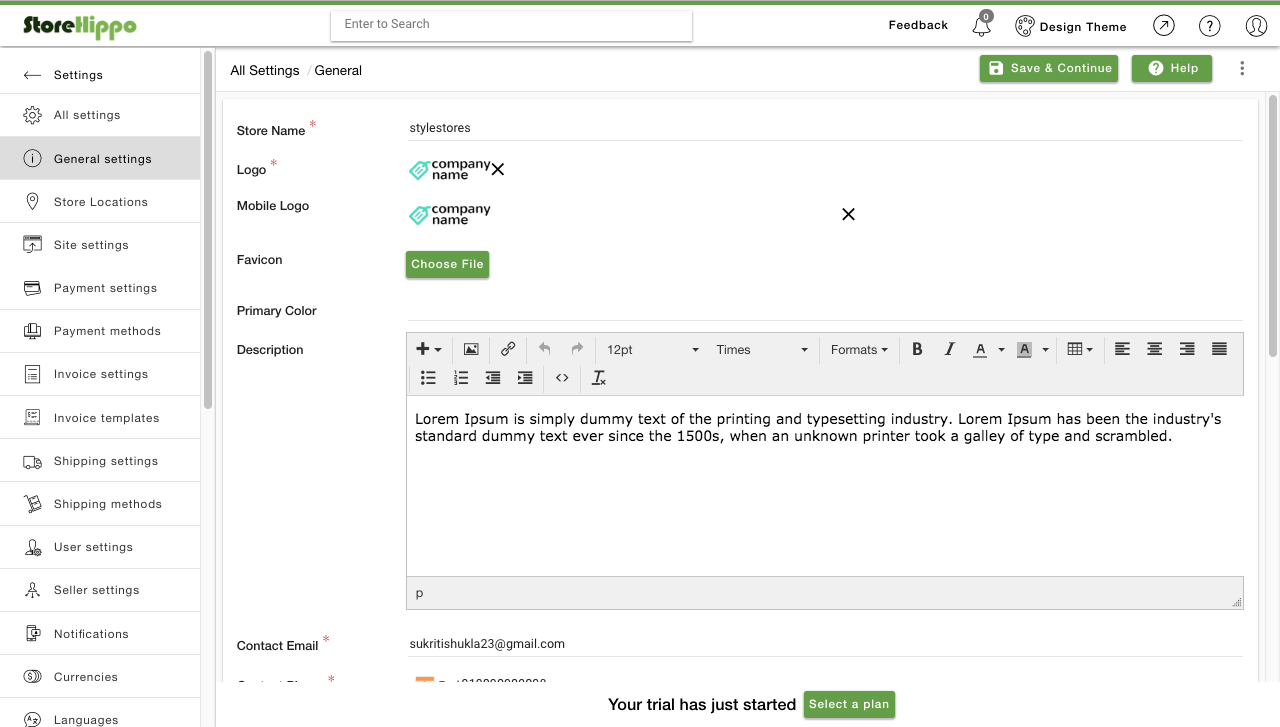
Task: Open the background color picker arrow
Action: click(x=1045, y=349)
